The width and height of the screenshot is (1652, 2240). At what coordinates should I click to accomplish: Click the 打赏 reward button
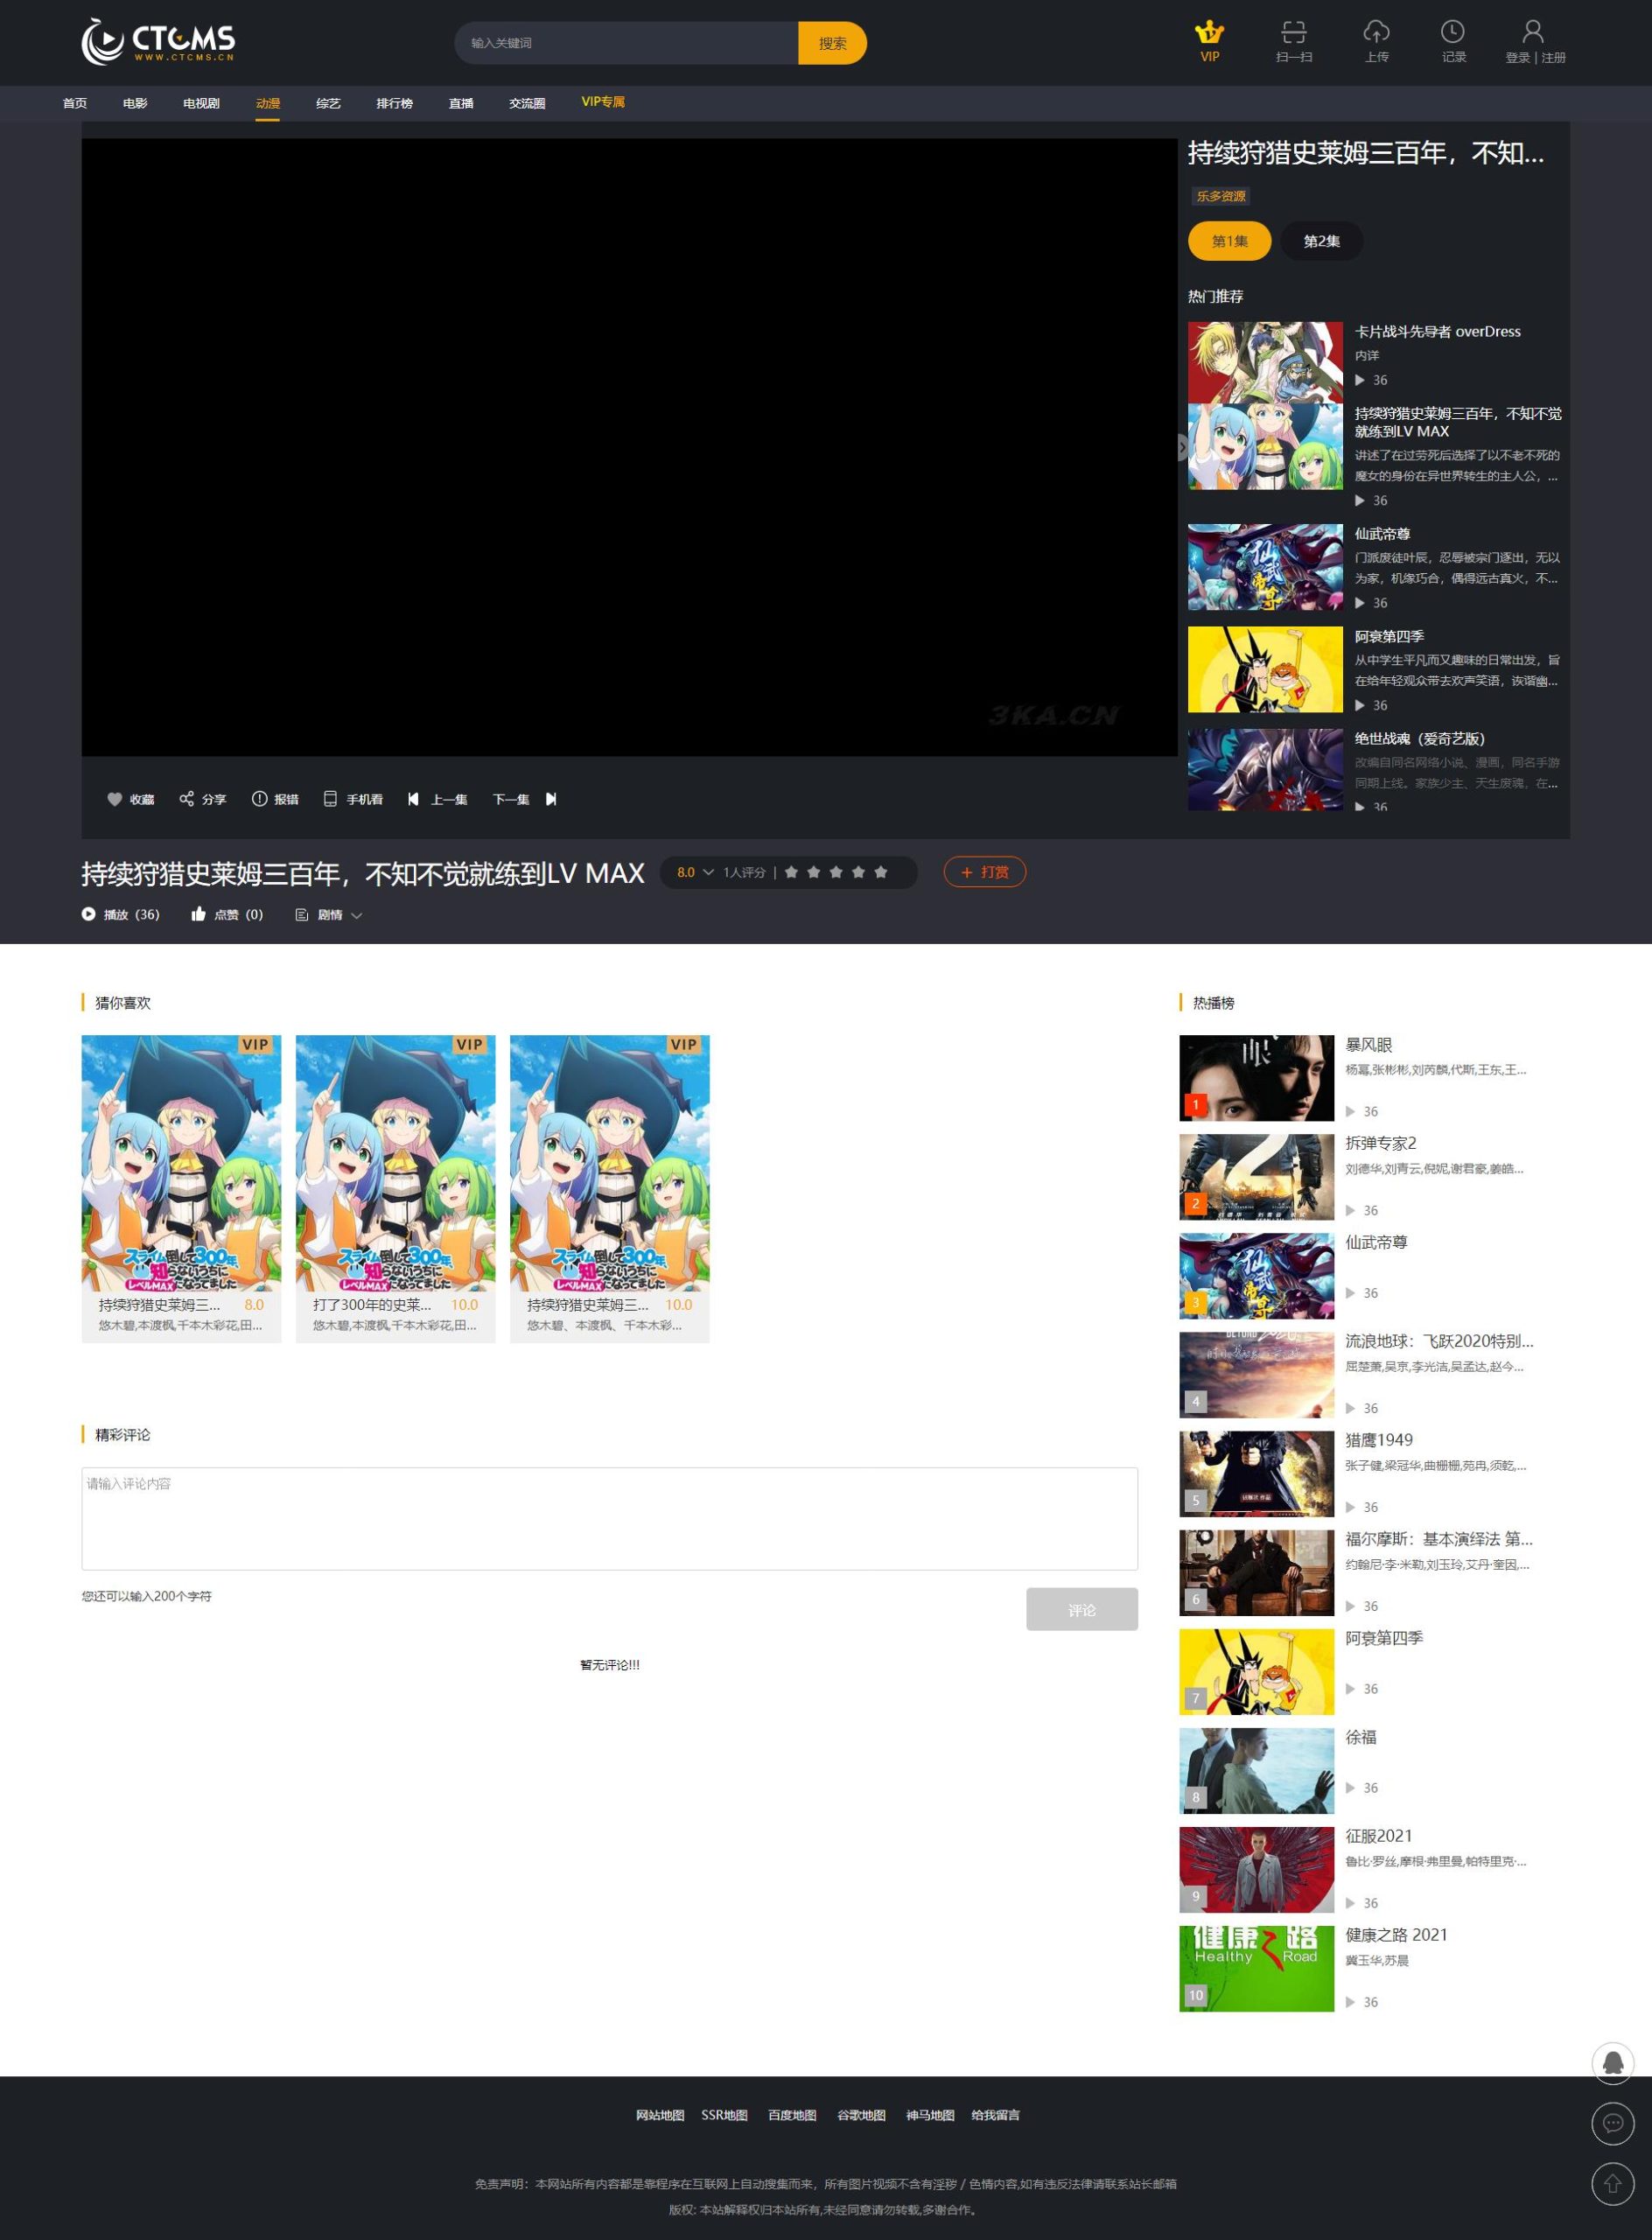tap(984, 872)
